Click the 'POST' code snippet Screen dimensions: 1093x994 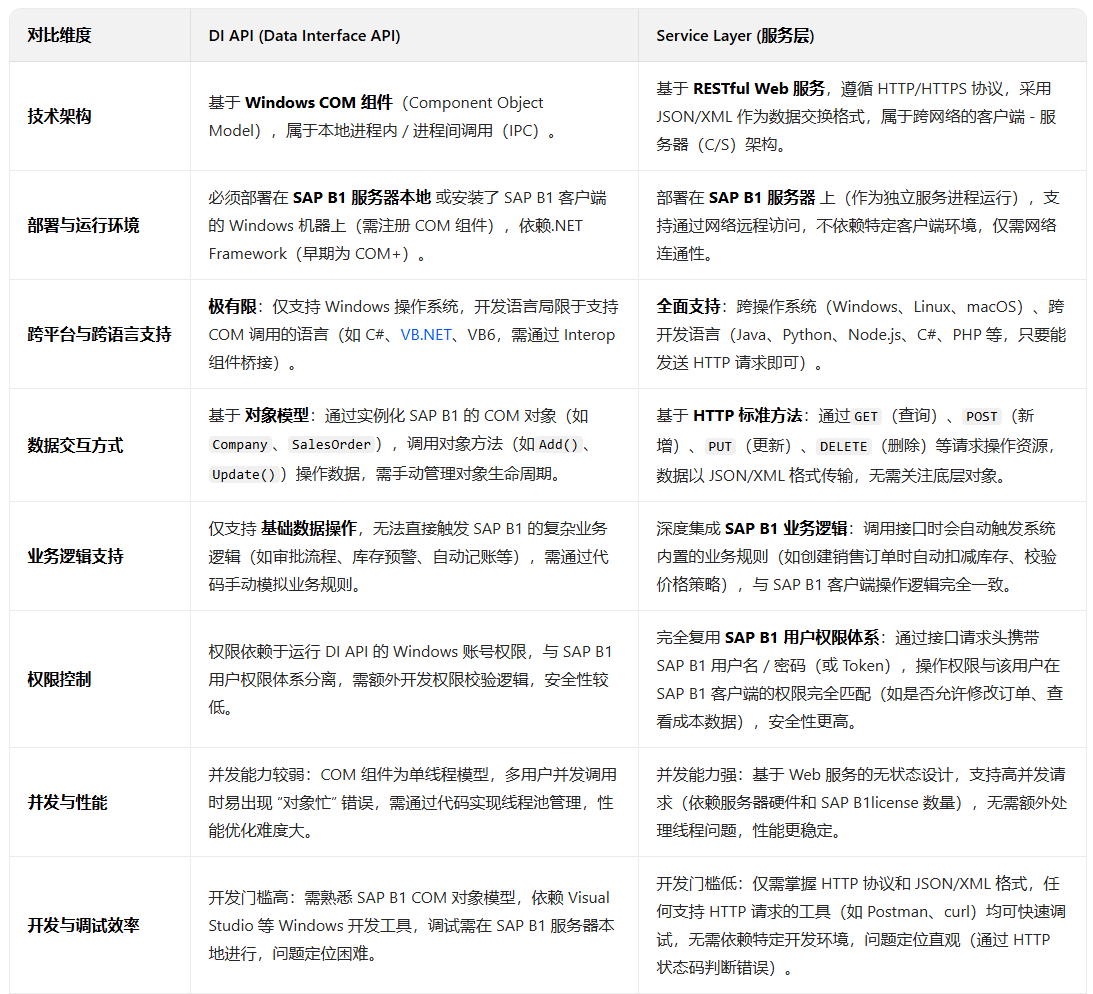981,417
